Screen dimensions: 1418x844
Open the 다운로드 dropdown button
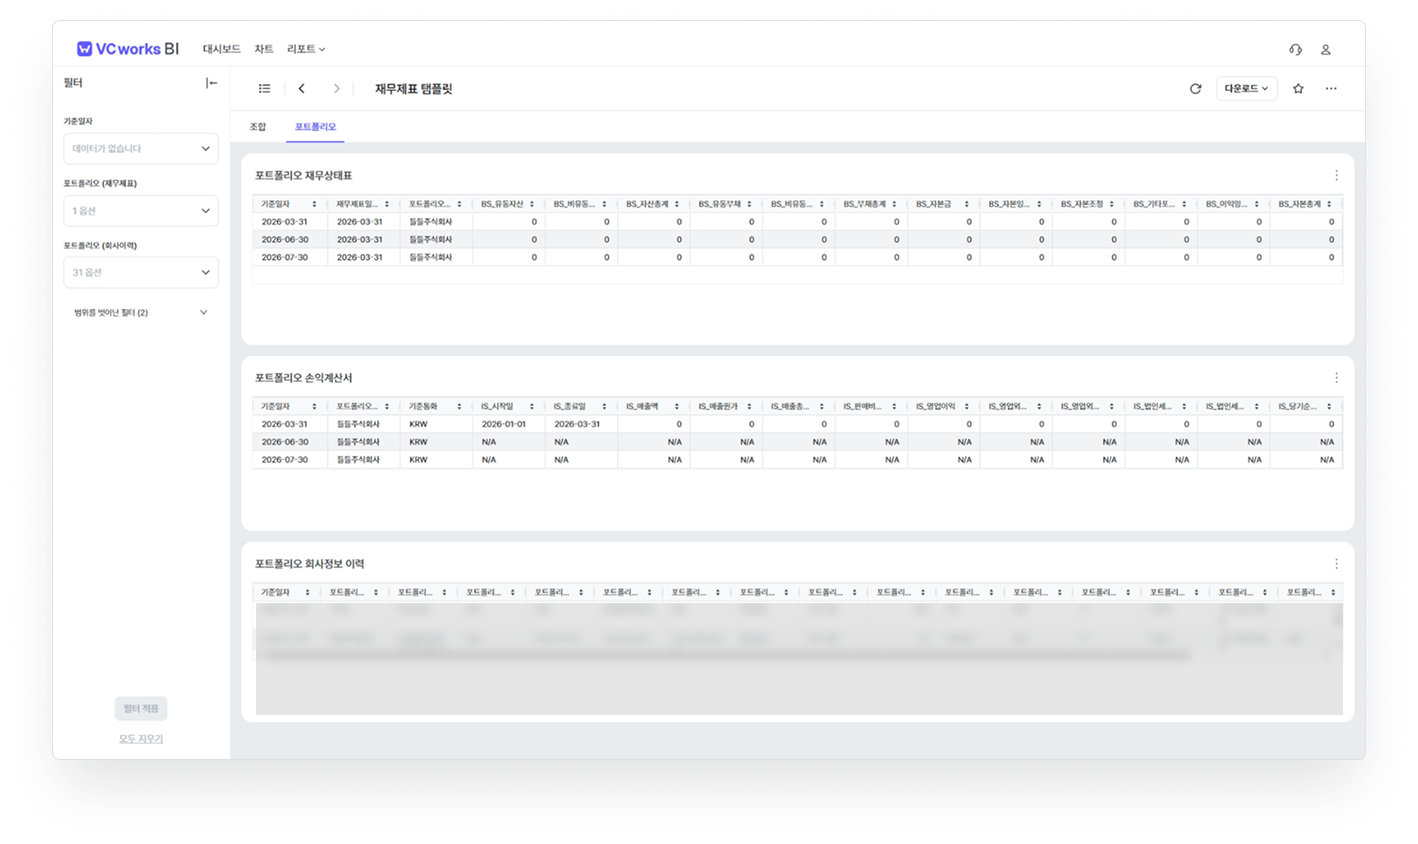1246,89
